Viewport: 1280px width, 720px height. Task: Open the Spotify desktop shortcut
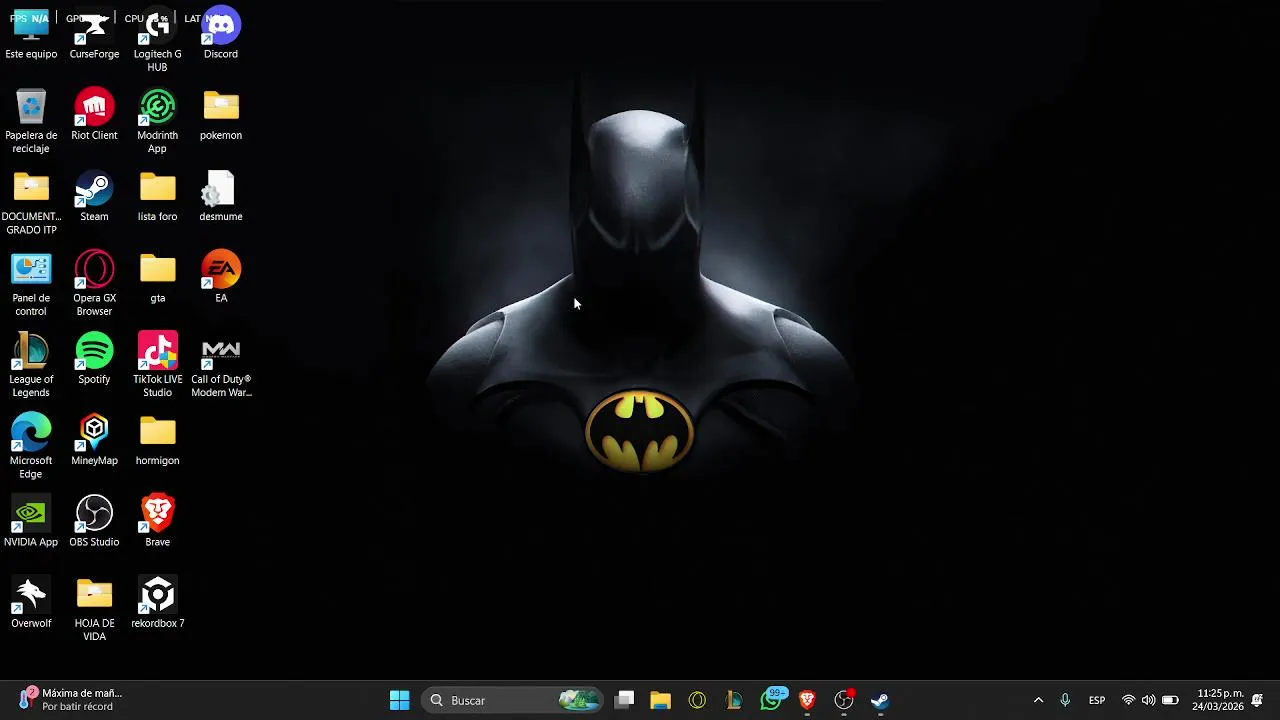pyautogui.click(x=94, y=359)
